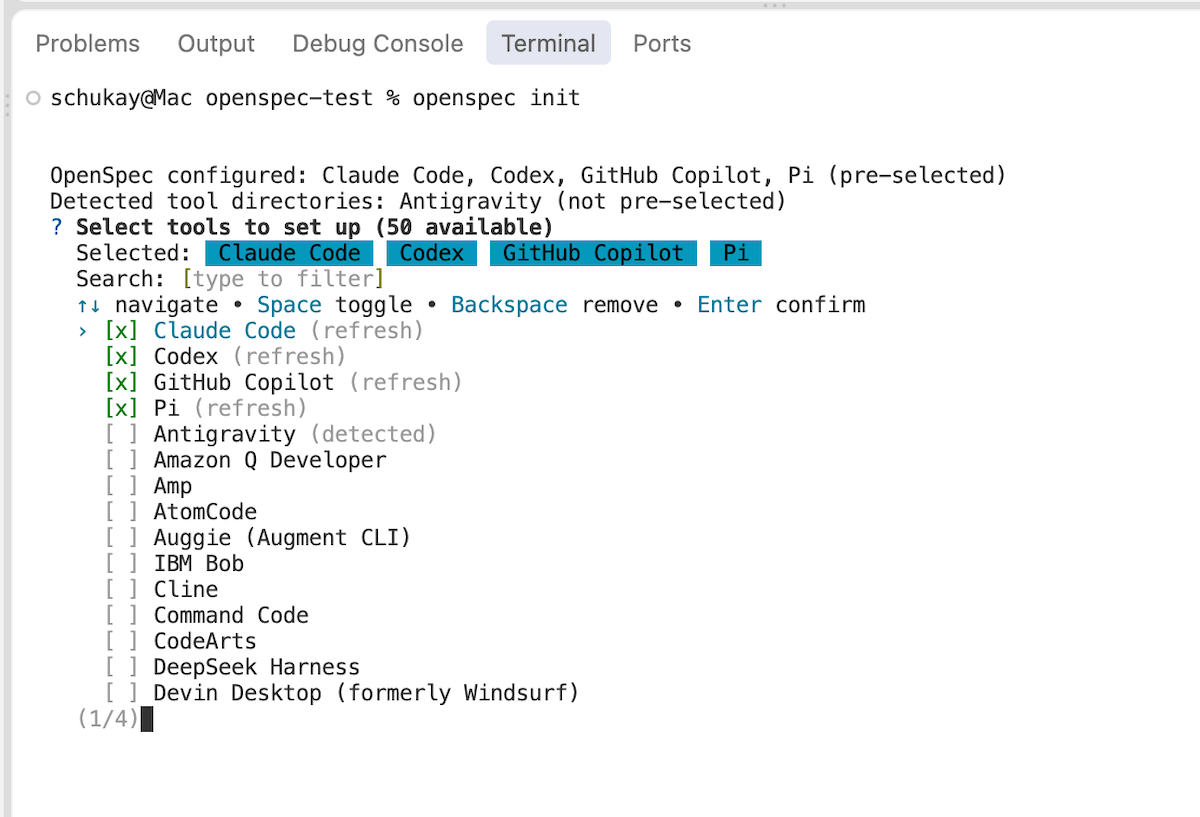This screenshot has width=1200, height=817.
Task: Check the Cline checkbox
Action: pos(122,591)
